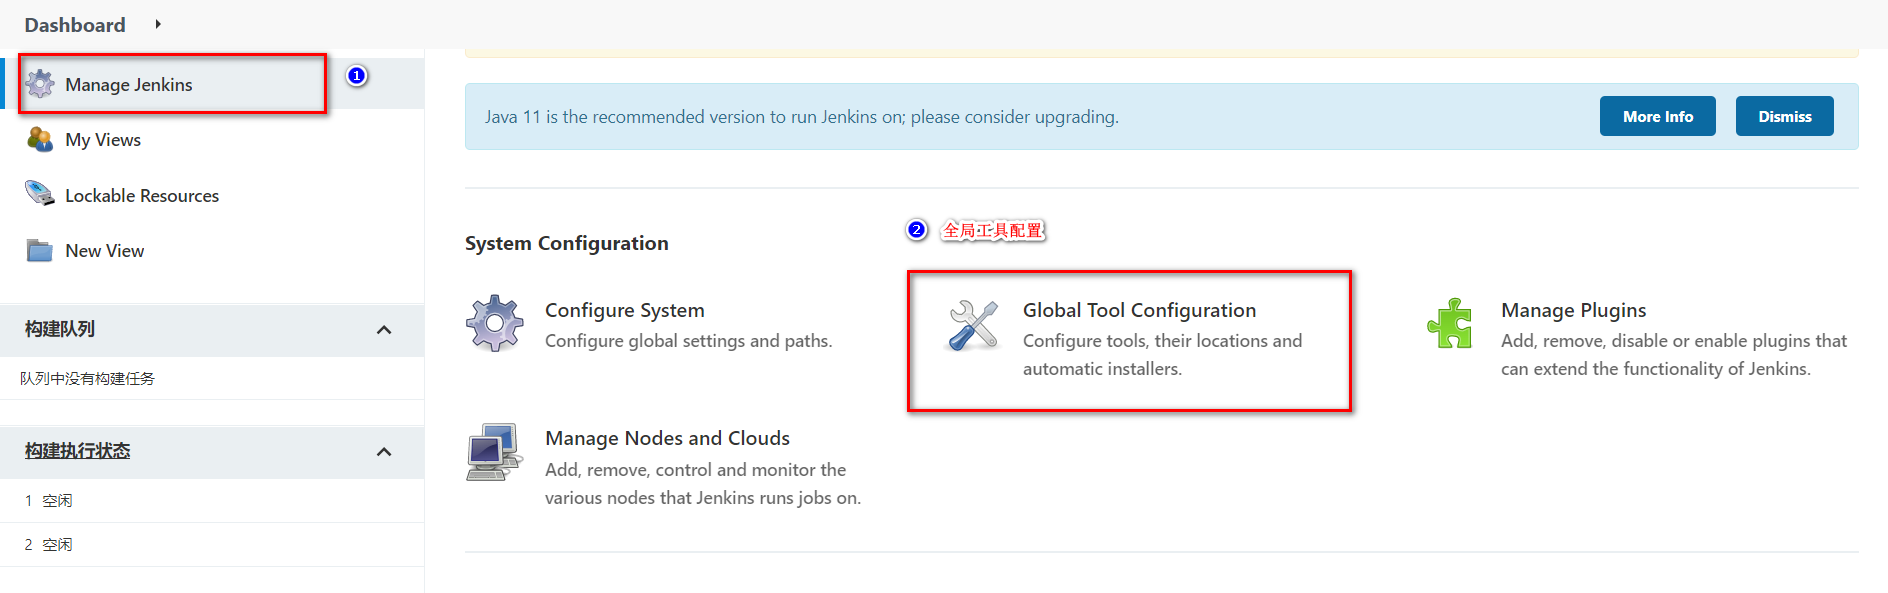Click the Configure System gear icon
The height and width of the screenshot is (593, 1888).
coord(495,323)
